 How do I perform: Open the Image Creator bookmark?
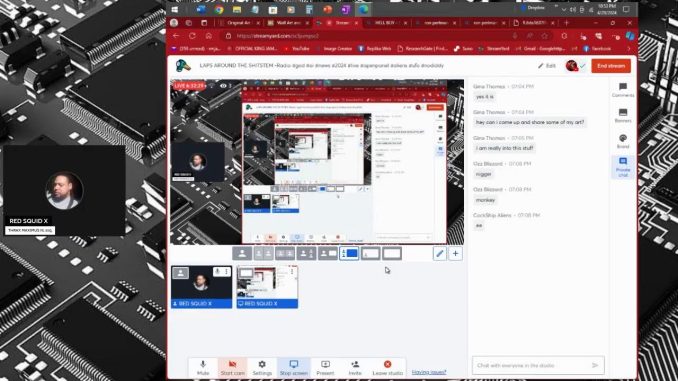(334, 48)
